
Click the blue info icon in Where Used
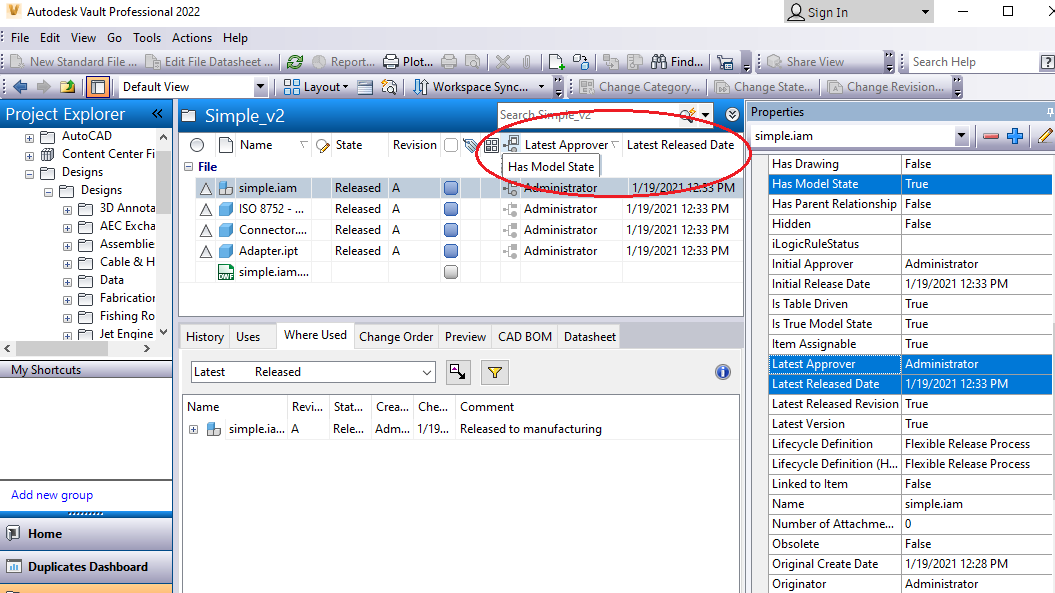[x=723, y=372]
